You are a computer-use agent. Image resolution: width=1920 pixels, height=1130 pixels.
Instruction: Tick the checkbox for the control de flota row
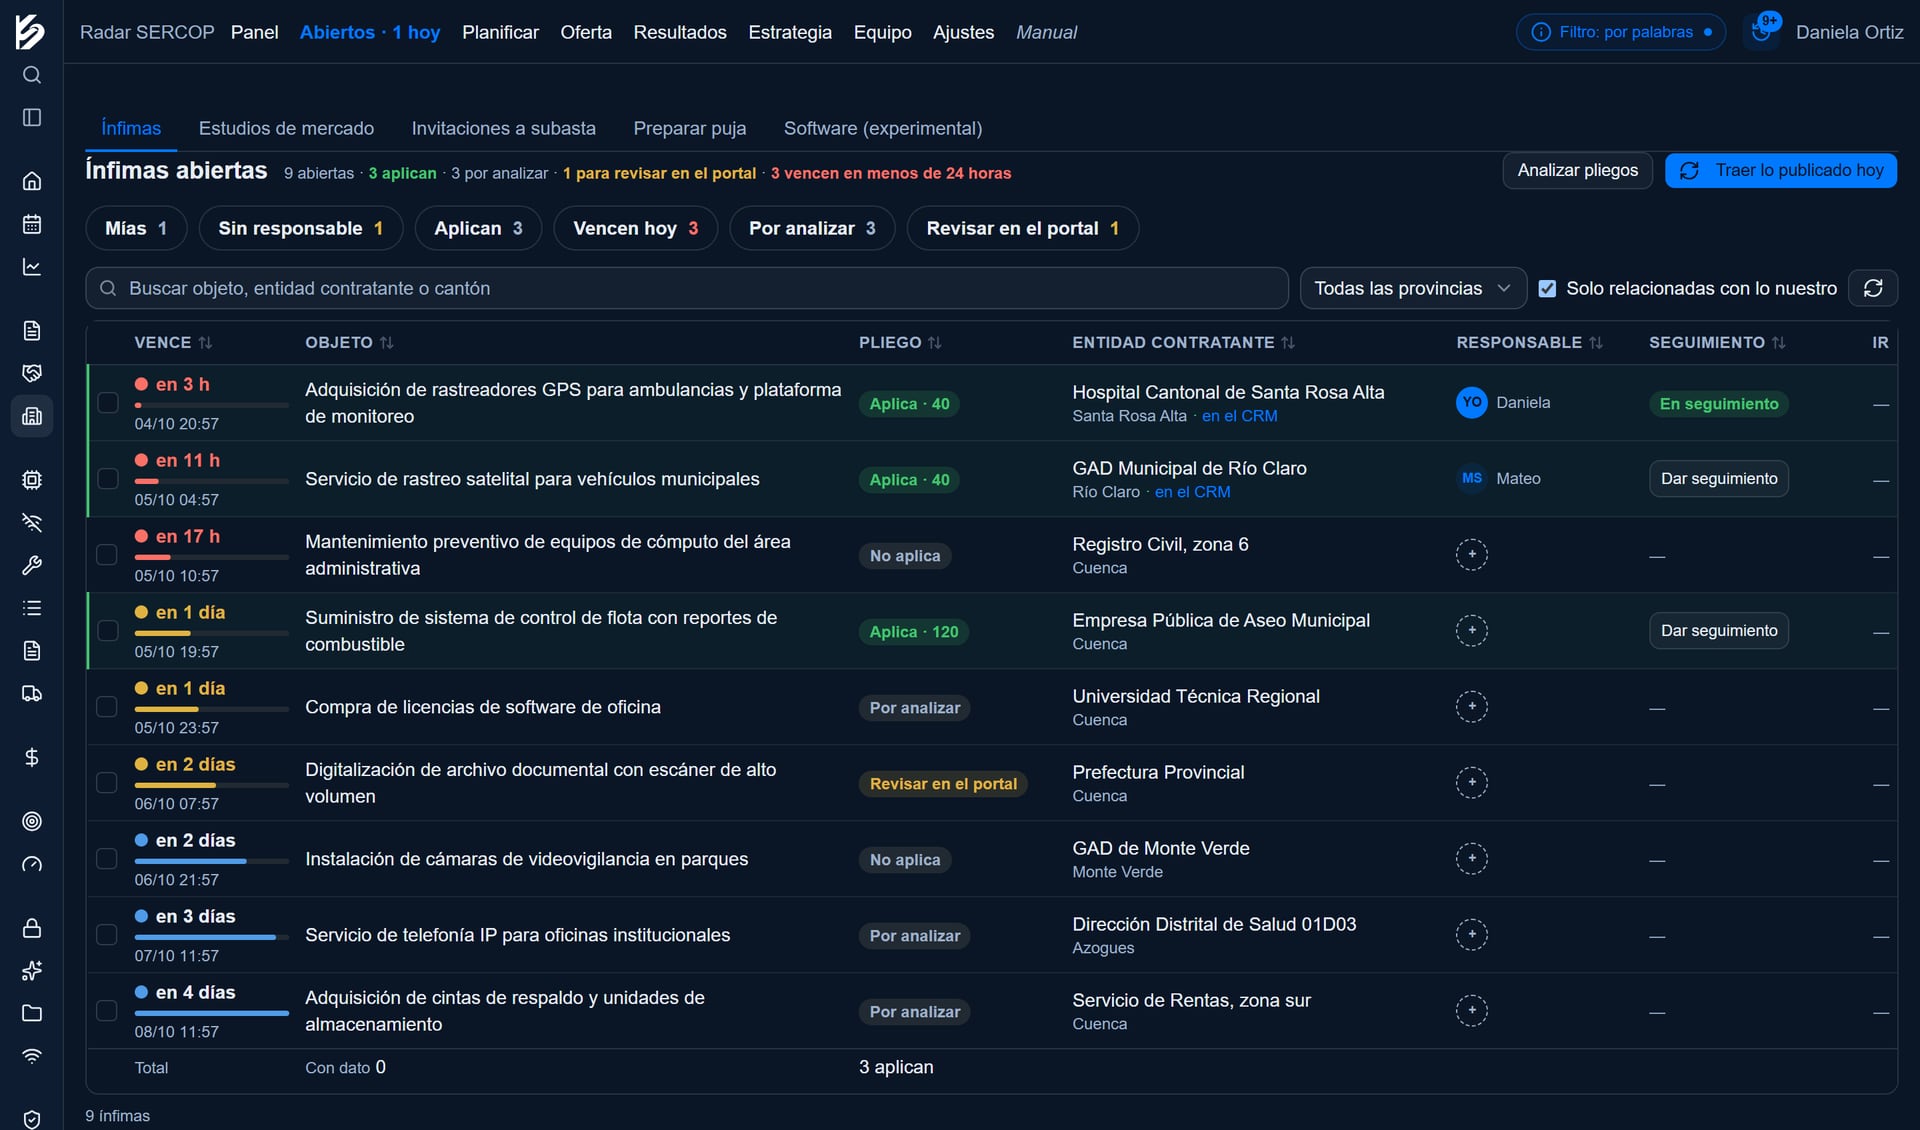pyautogui.click(x=107, y=630)
